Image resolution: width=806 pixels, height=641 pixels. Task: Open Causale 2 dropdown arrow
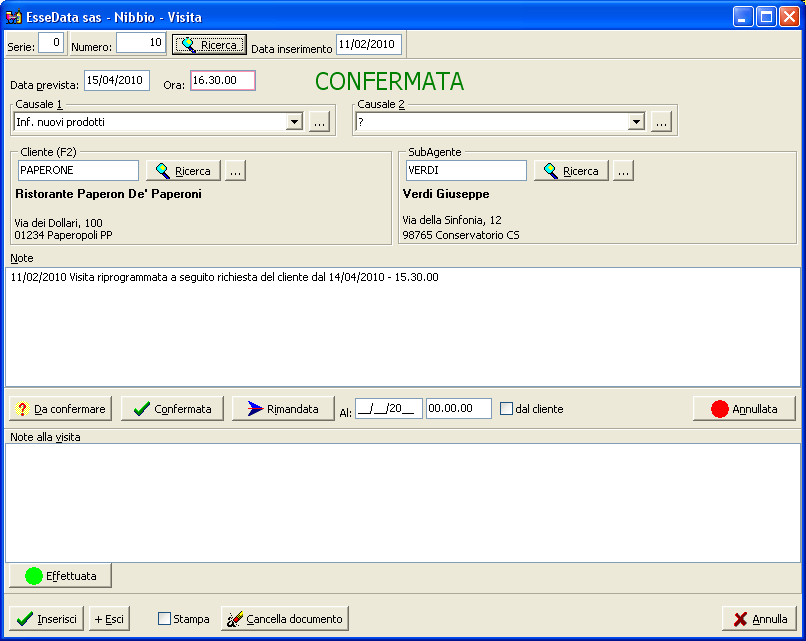click(x=636, y=122)
